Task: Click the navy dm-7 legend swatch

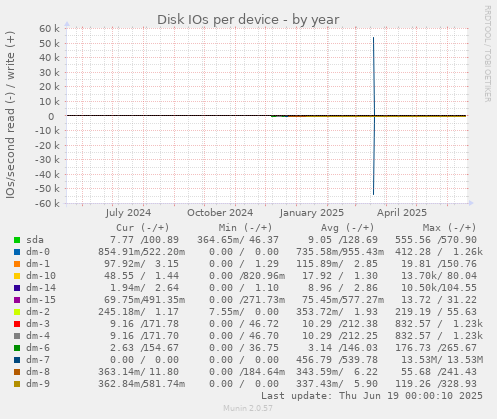Action: click(x=17, y=360)
